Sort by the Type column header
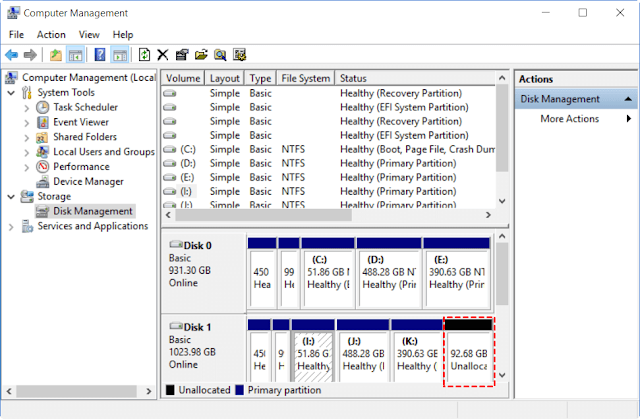 pyautogui.click(x=260, y=78)
